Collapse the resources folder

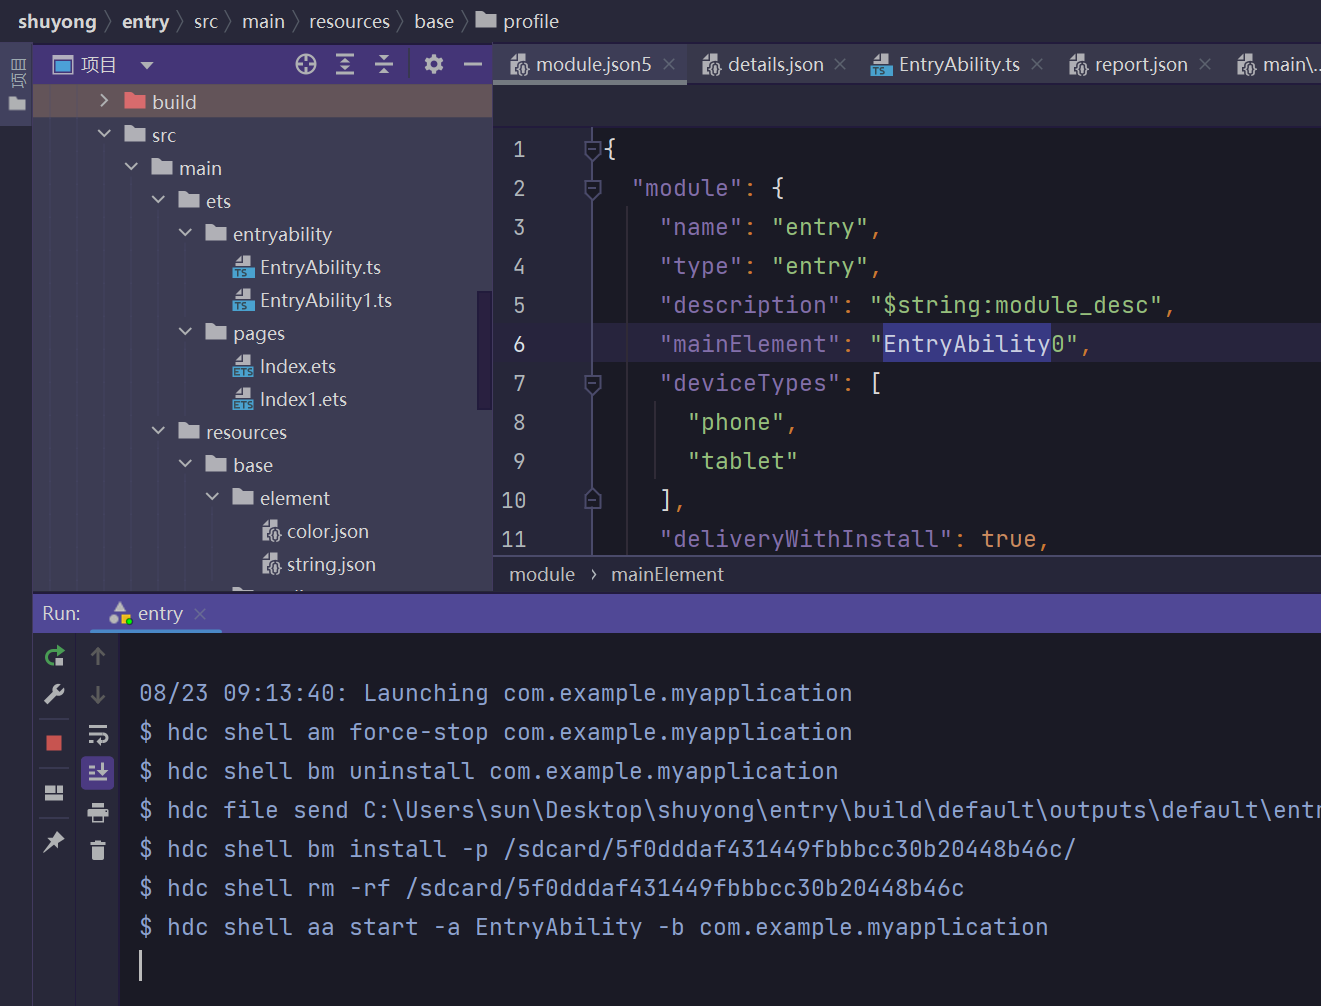pos(158,431)
